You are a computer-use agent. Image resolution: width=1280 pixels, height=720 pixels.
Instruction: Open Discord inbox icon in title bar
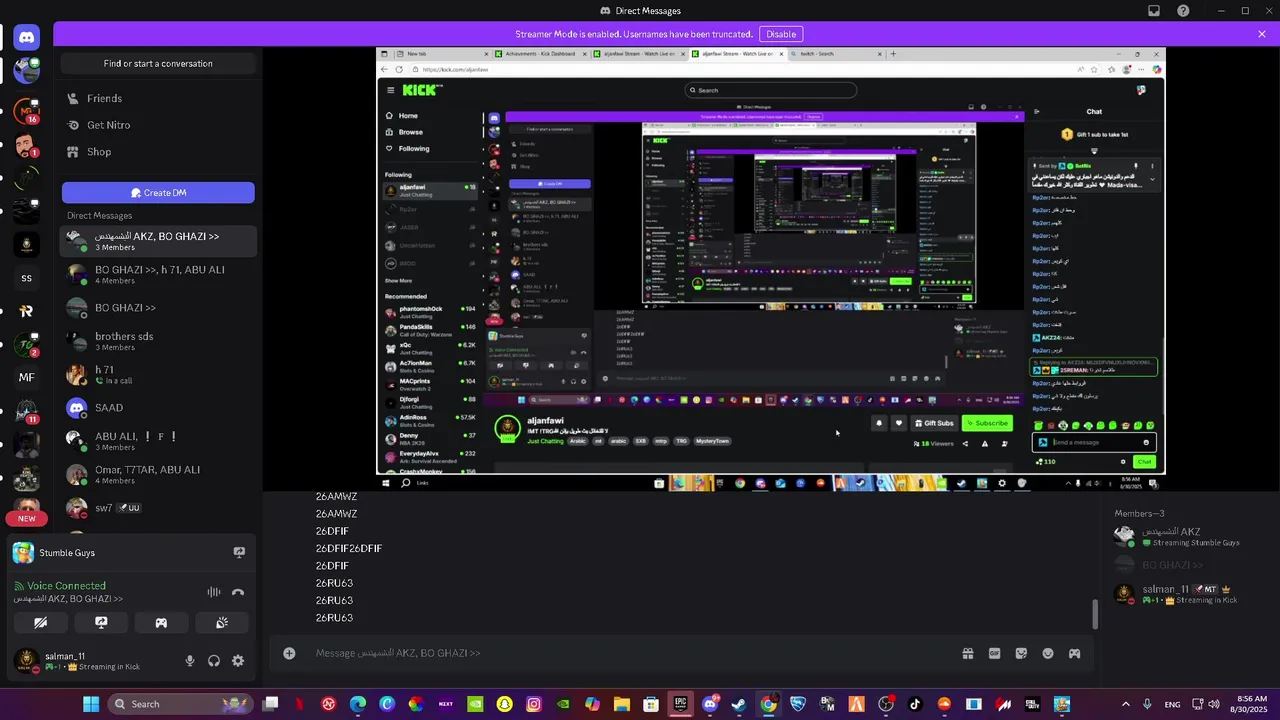click(x=1154, y=11)
